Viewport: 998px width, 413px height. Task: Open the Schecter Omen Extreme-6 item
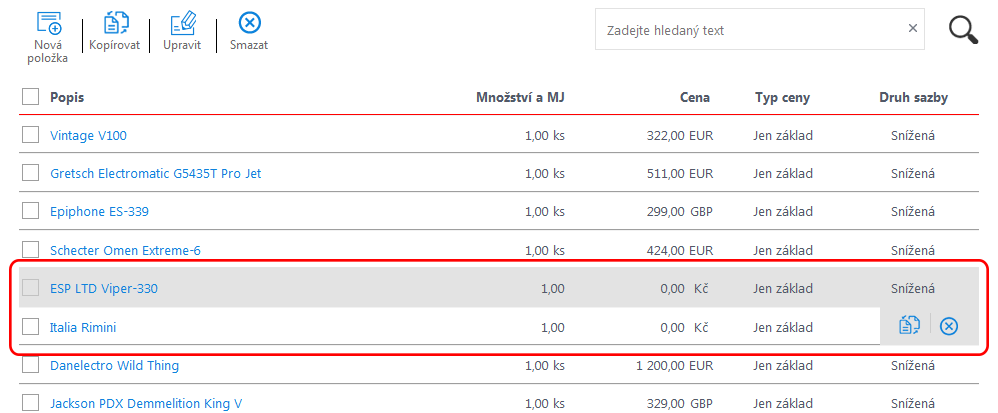[x=125, y=251]
